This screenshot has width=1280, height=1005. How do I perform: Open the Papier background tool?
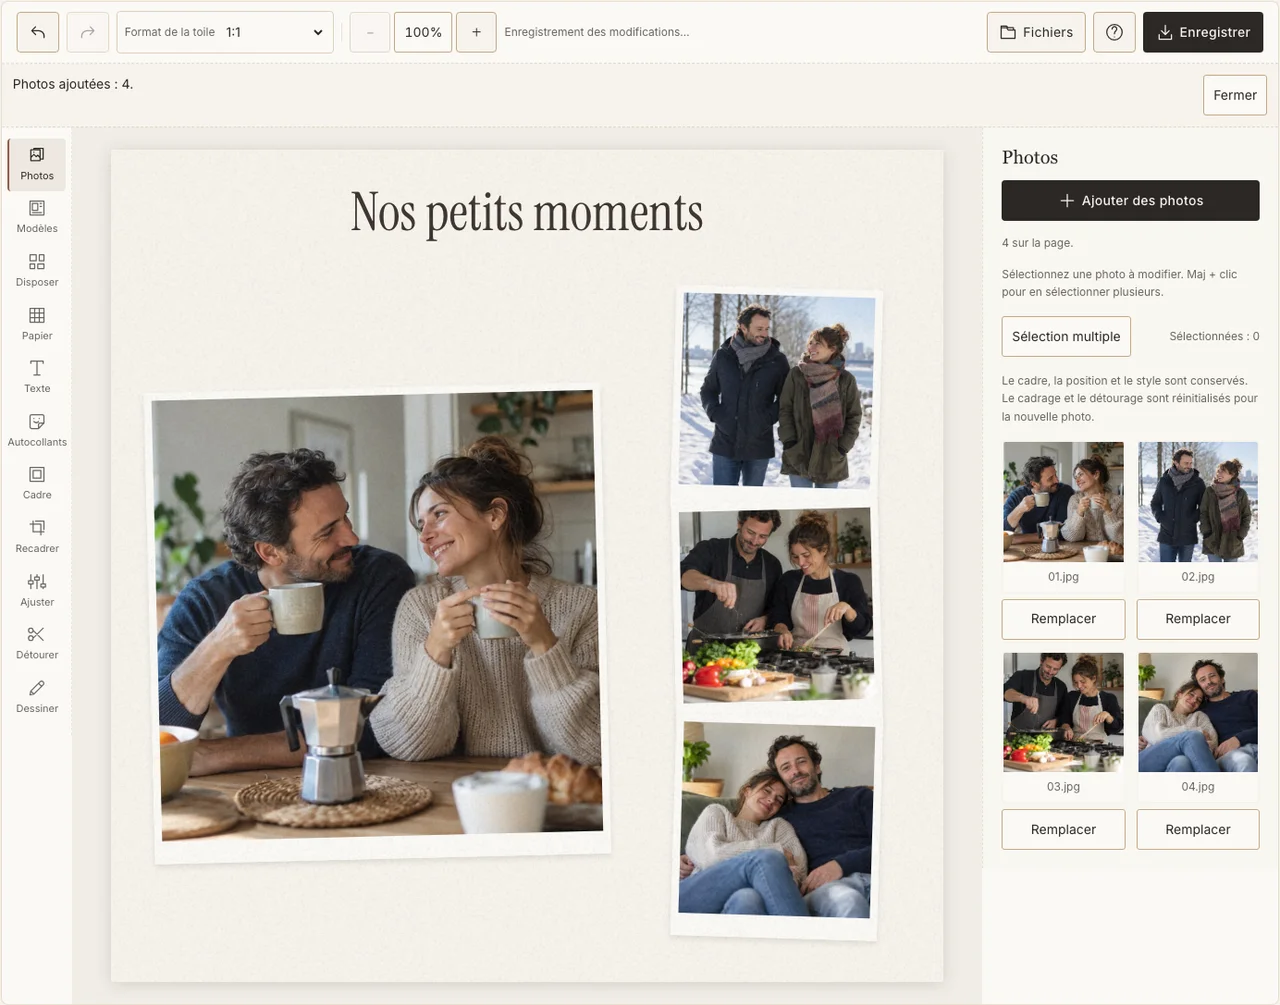[x=37, y=324]
